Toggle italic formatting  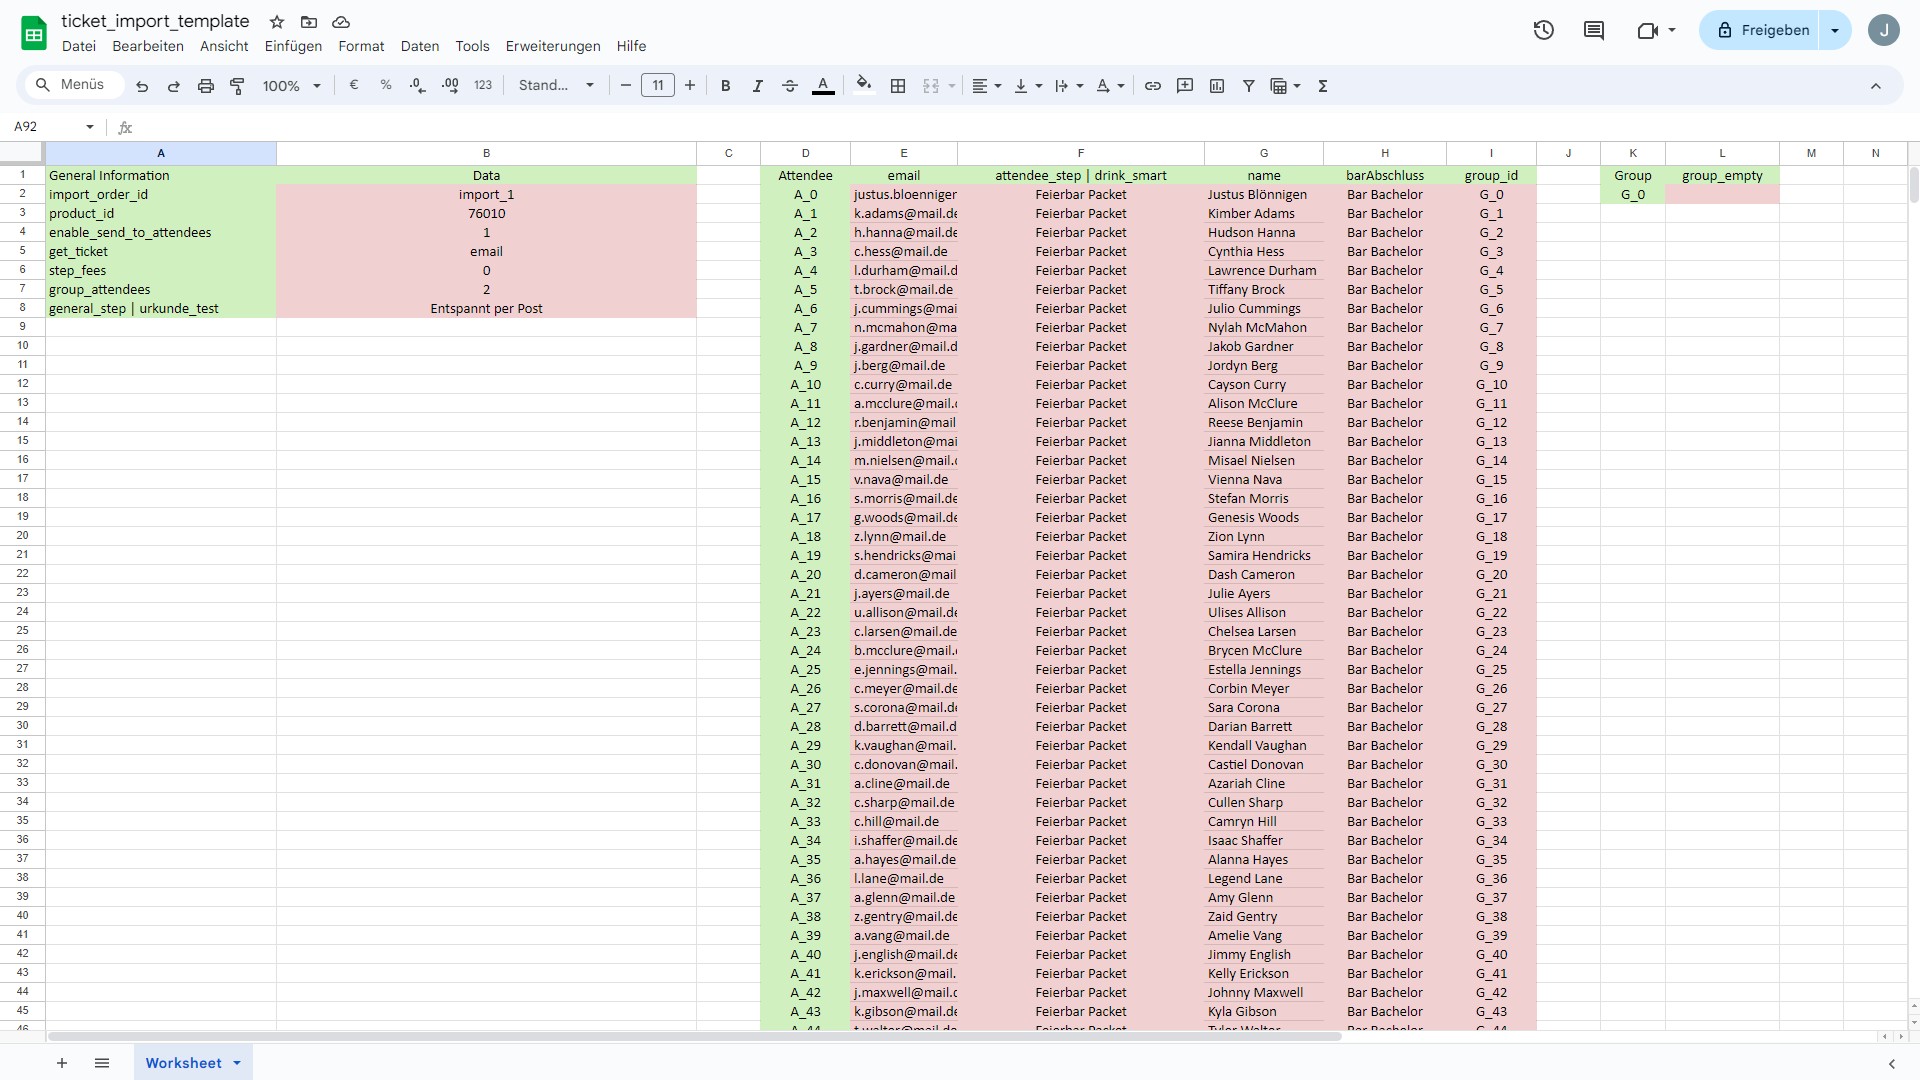coord(758,87)
